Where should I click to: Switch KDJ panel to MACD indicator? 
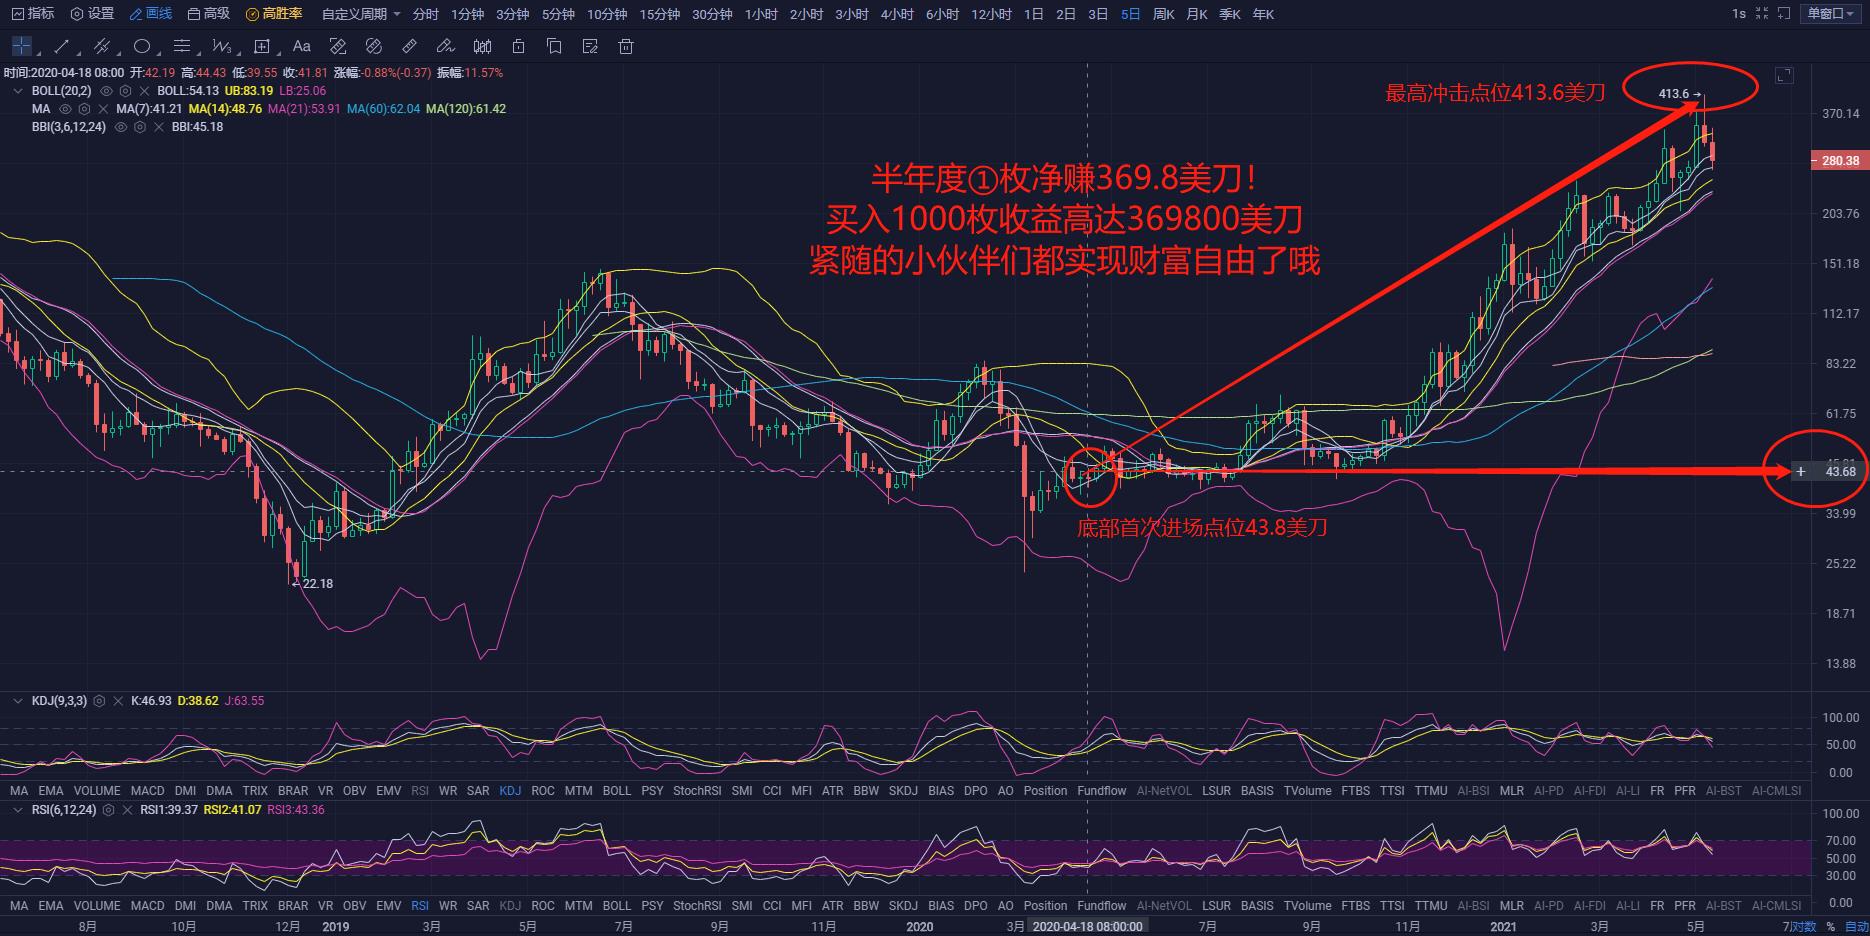point(147,790)
